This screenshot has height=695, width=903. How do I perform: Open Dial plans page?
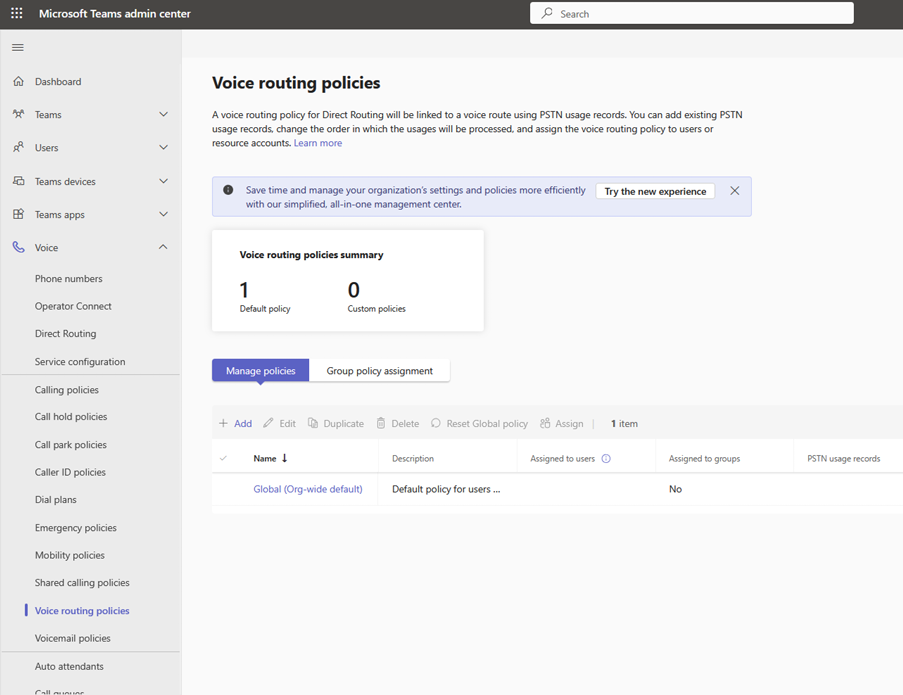[x=56, y=500]
